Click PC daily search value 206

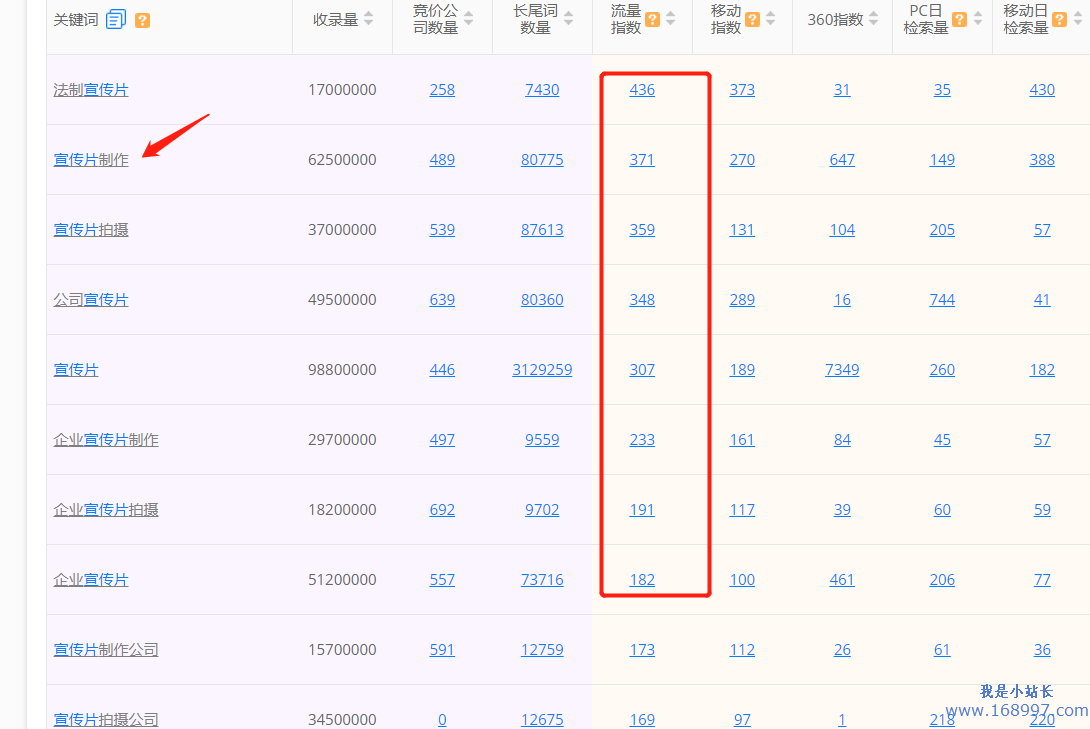(942, 580)
